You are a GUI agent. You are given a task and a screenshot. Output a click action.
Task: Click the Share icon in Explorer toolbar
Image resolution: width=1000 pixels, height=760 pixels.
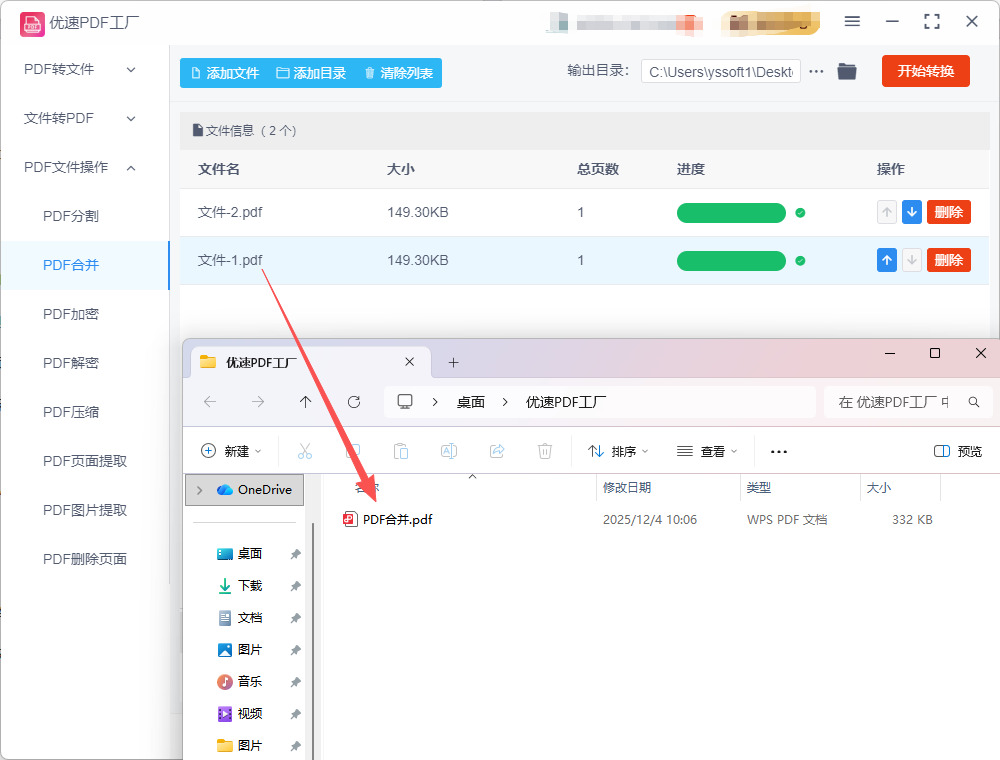tap(497, 451)
